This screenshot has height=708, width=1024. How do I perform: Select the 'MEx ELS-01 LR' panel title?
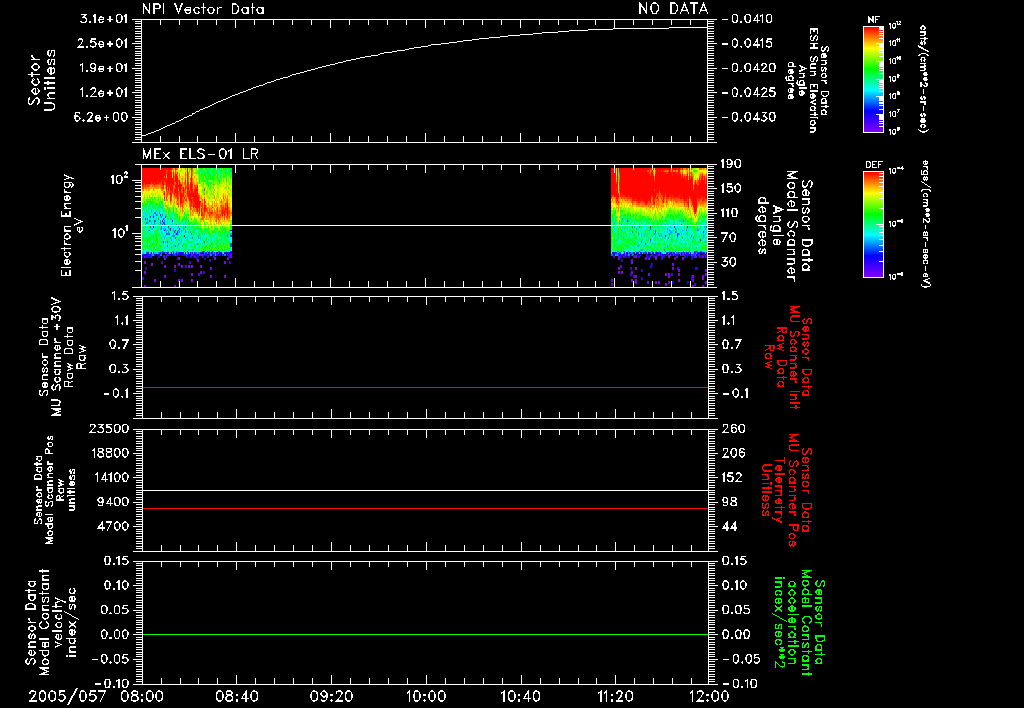[x=200, y=154]
